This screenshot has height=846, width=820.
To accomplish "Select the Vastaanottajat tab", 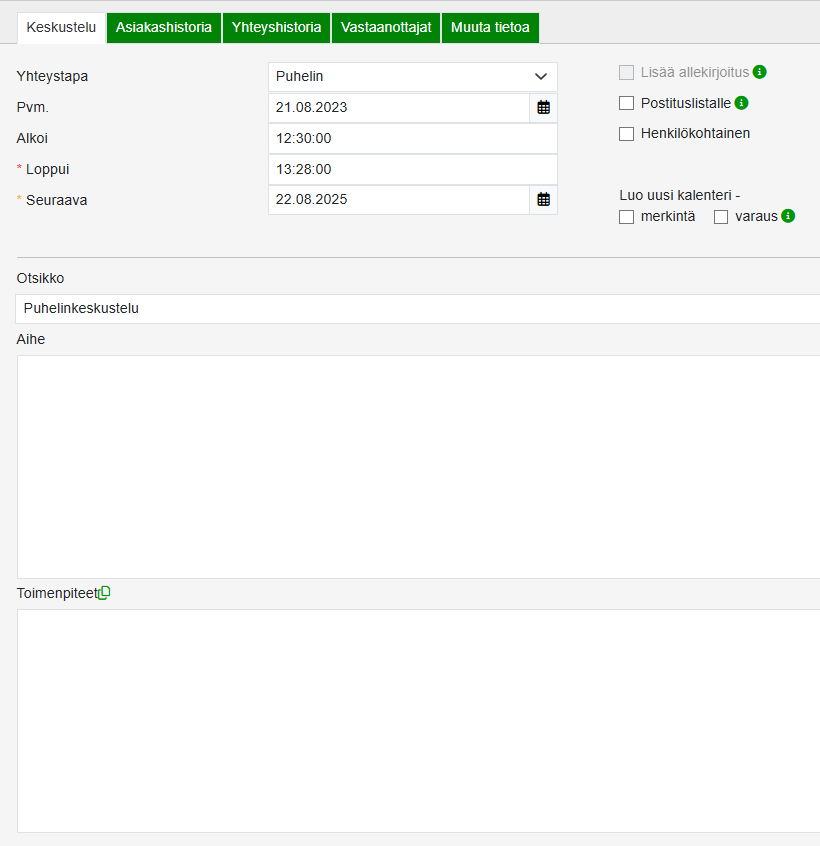I will click(x=386, y=28).
